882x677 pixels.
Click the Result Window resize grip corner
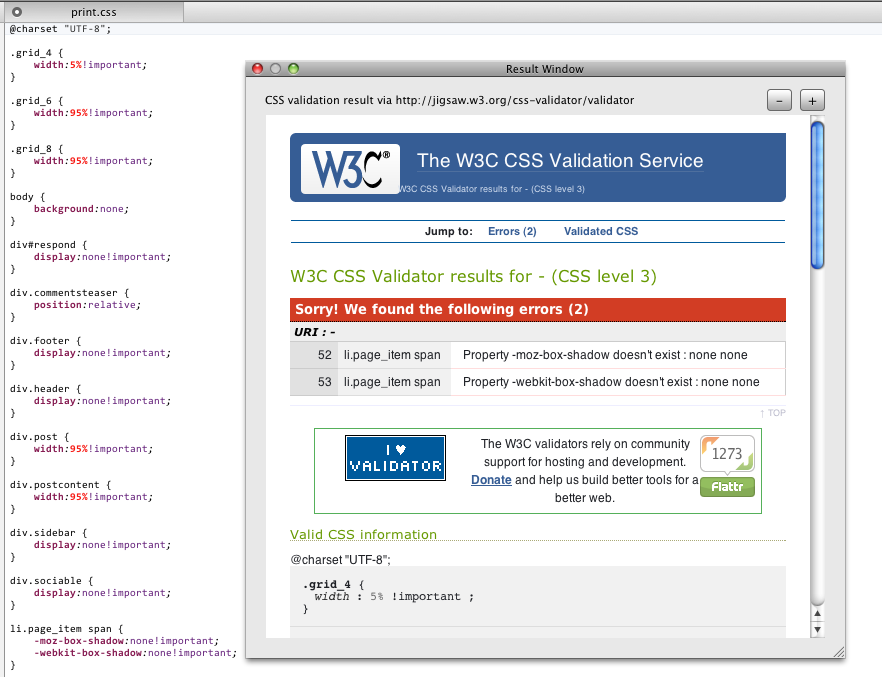click(839, 652)
